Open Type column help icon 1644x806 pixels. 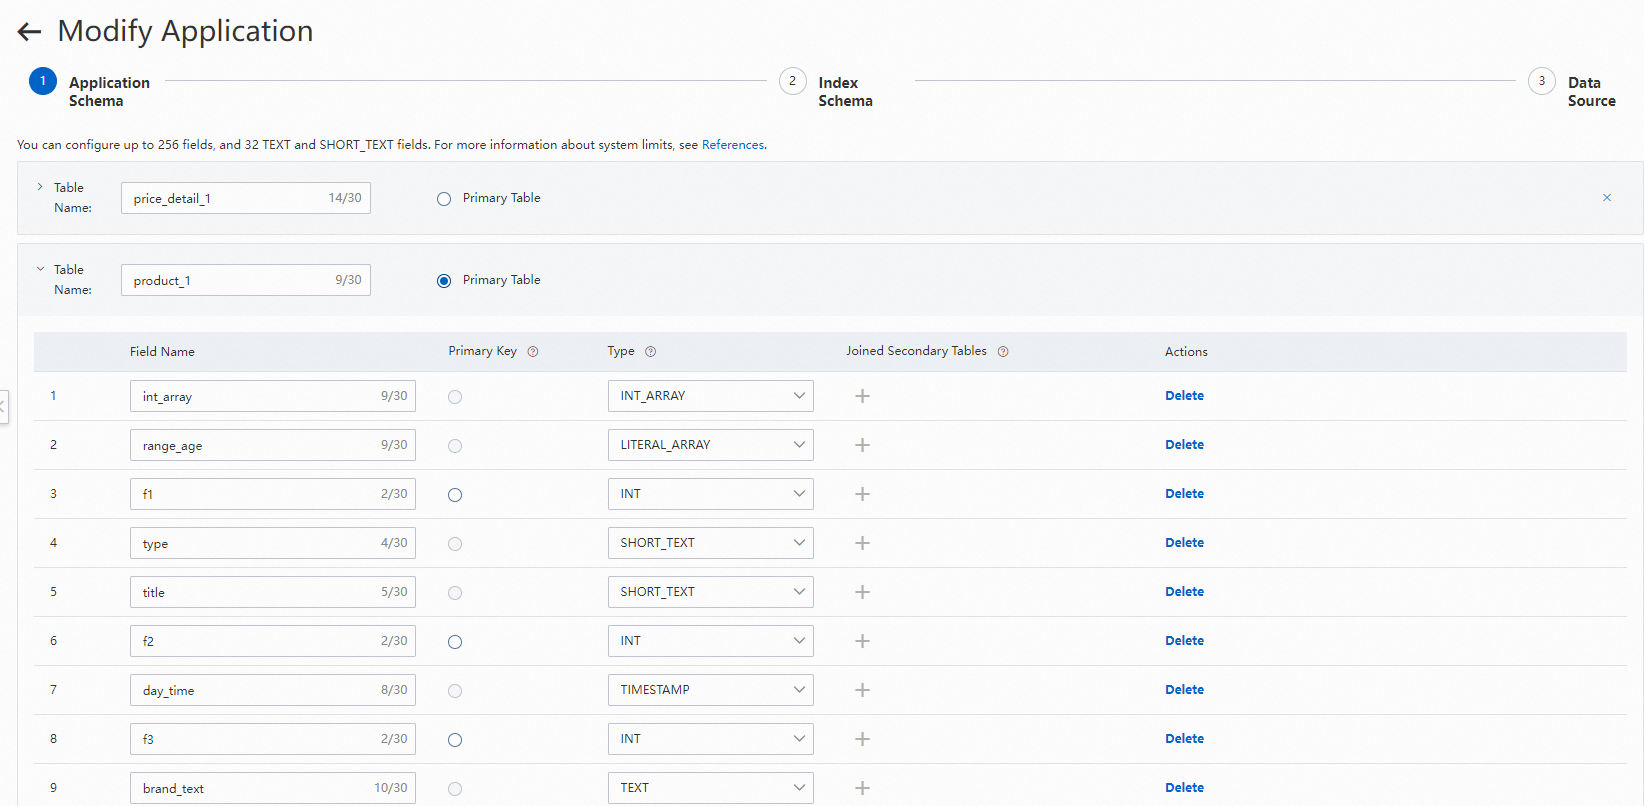651,352
